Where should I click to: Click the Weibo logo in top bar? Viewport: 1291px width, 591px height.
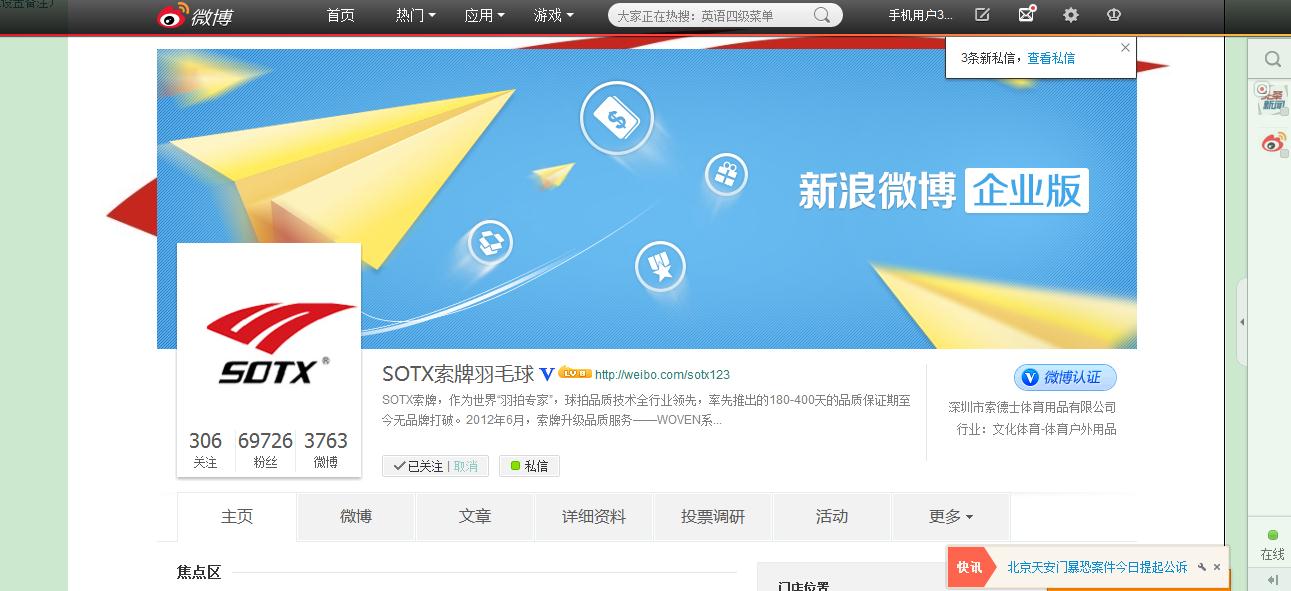pos(195,15)
